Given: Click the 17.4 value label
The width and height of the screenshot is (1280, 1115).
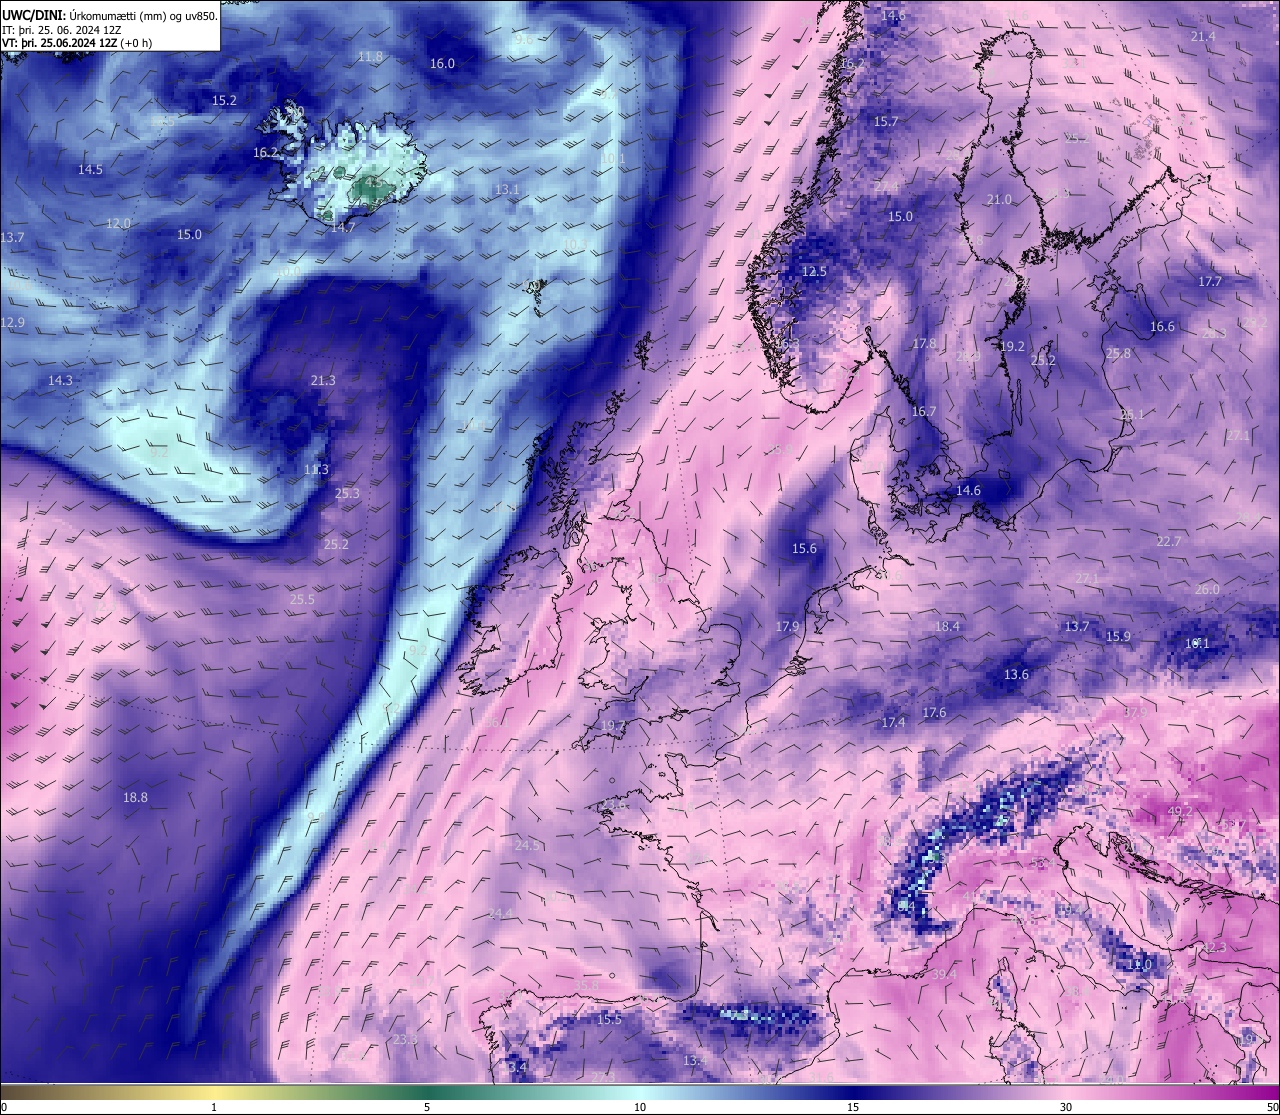Looking at the screenshot, I should point(893,722).
